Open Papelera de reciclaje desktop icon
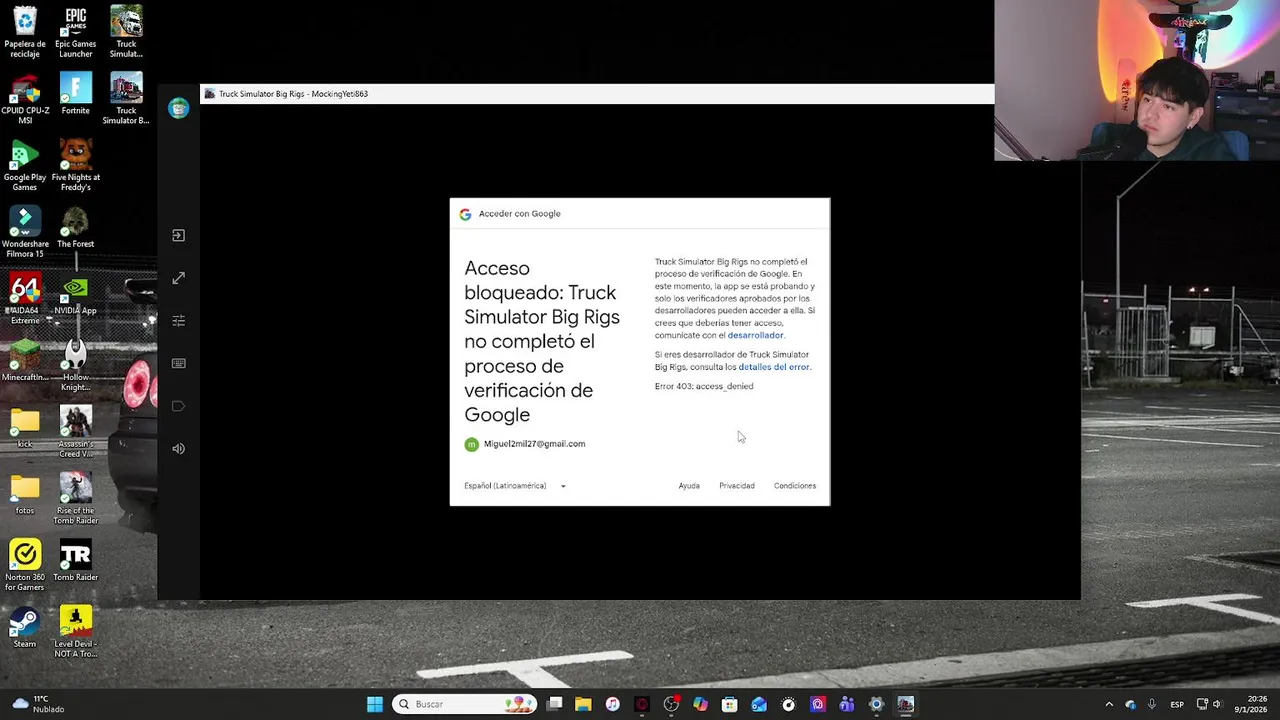 pos(25,32)
